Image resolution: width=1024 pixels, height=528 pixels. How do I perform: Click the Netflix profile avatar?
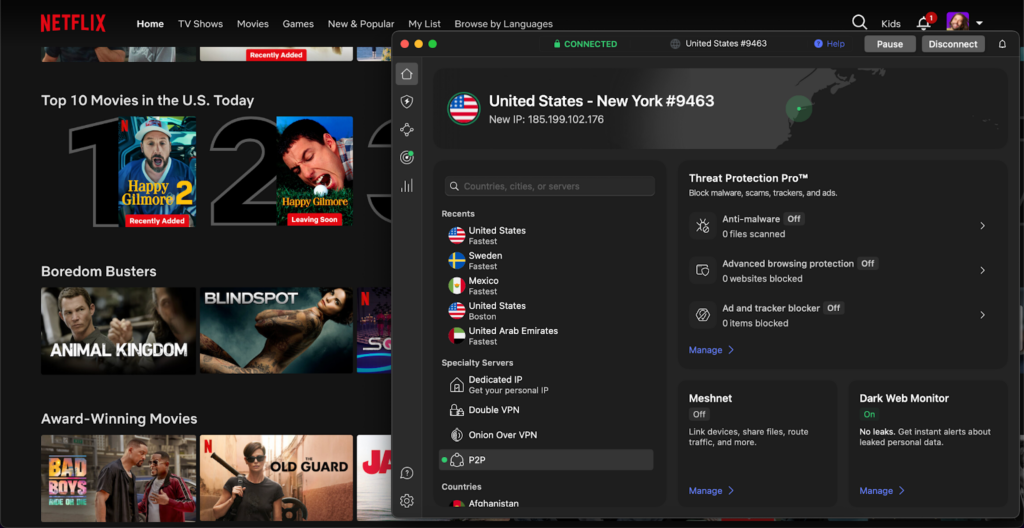(x=957, y=23)
